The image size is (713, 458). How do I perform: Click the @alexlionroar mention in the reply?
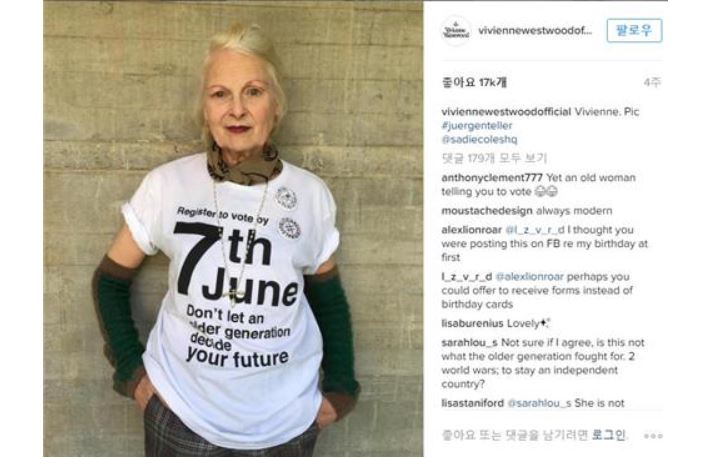pyautogui.click(x=529, y=277)
